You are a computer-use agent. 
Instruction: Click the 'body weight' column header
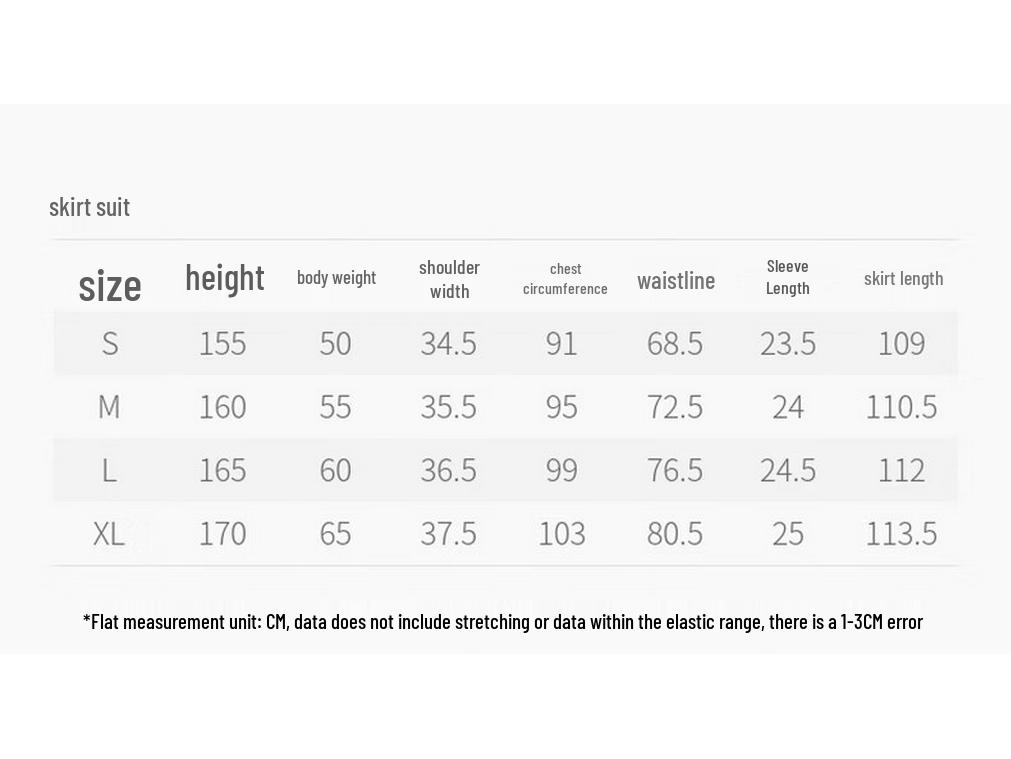point(336,278)
